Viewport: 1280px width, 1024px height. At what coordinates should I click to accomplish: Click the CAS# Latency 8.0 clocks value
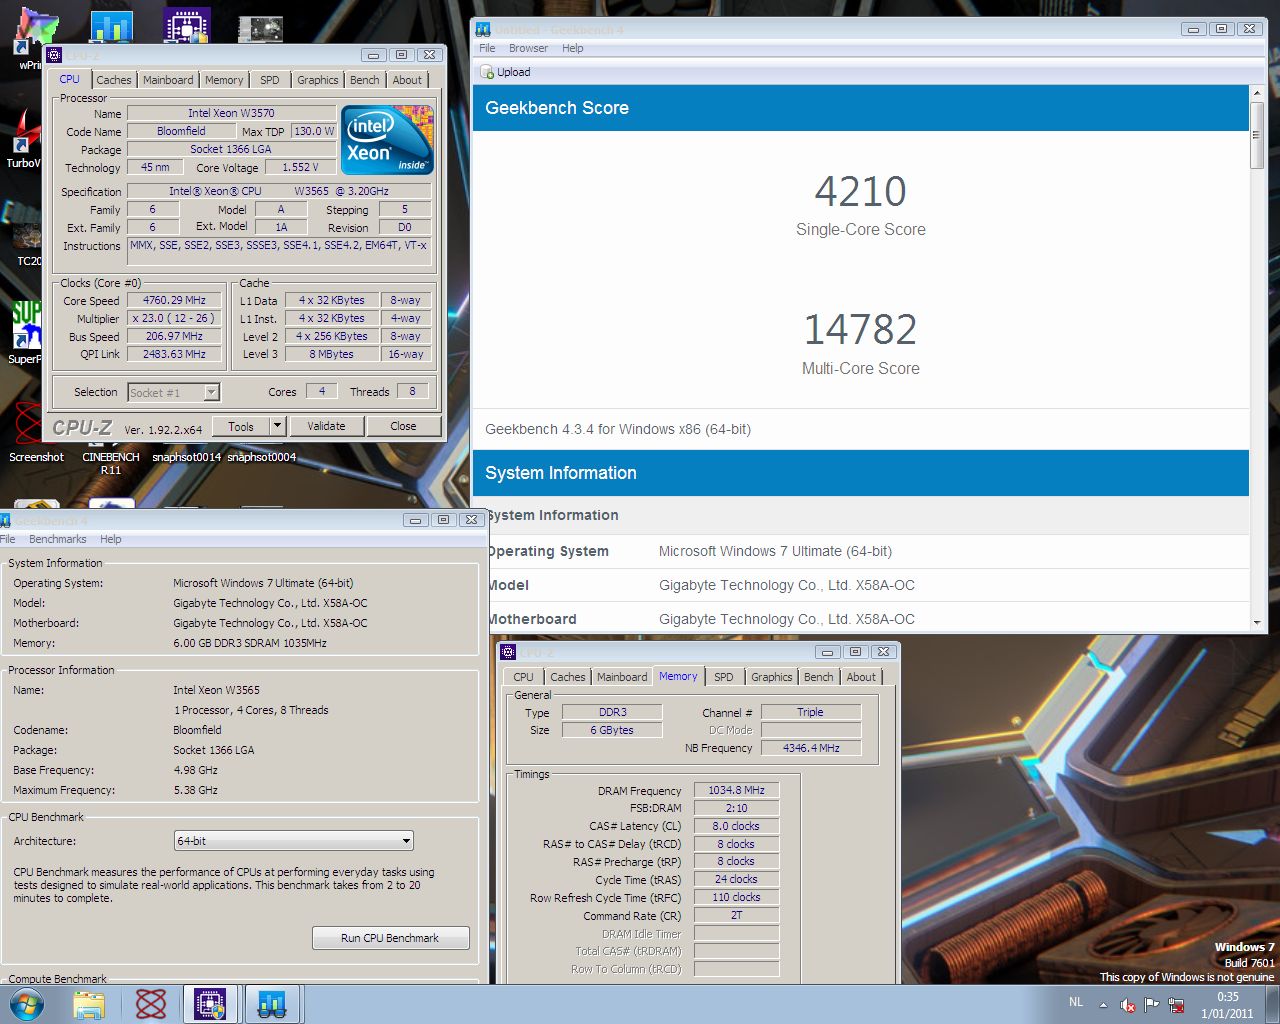tap(736, 826)
